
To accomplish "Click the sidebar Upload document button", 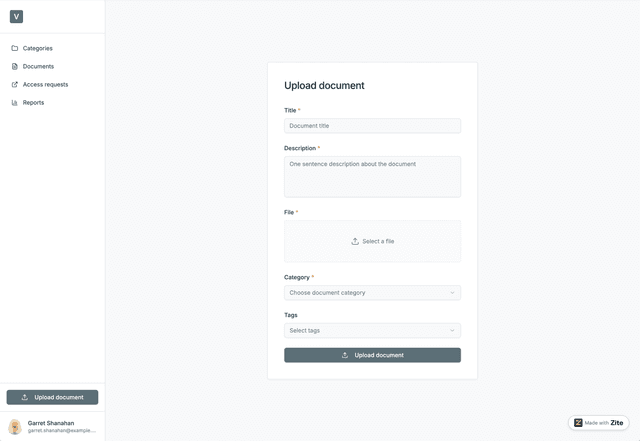I will (x=52, y=397).
